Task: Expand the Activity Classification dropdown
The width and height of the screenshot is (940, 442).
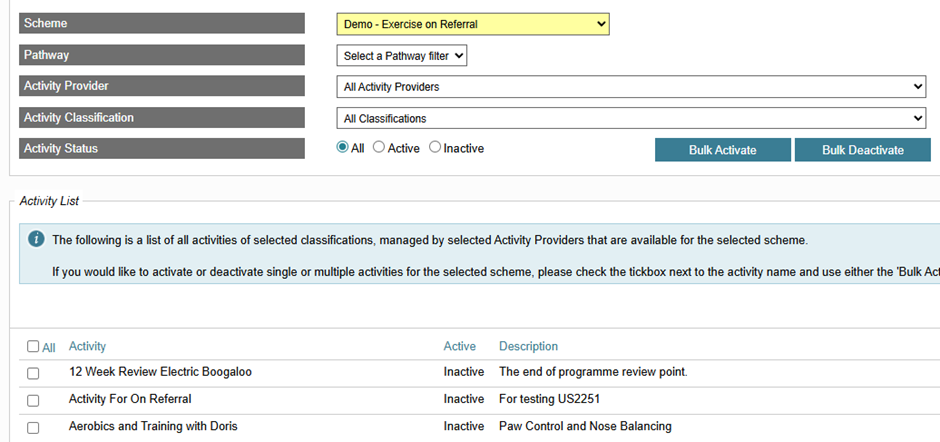Action: tap(632, 119)
